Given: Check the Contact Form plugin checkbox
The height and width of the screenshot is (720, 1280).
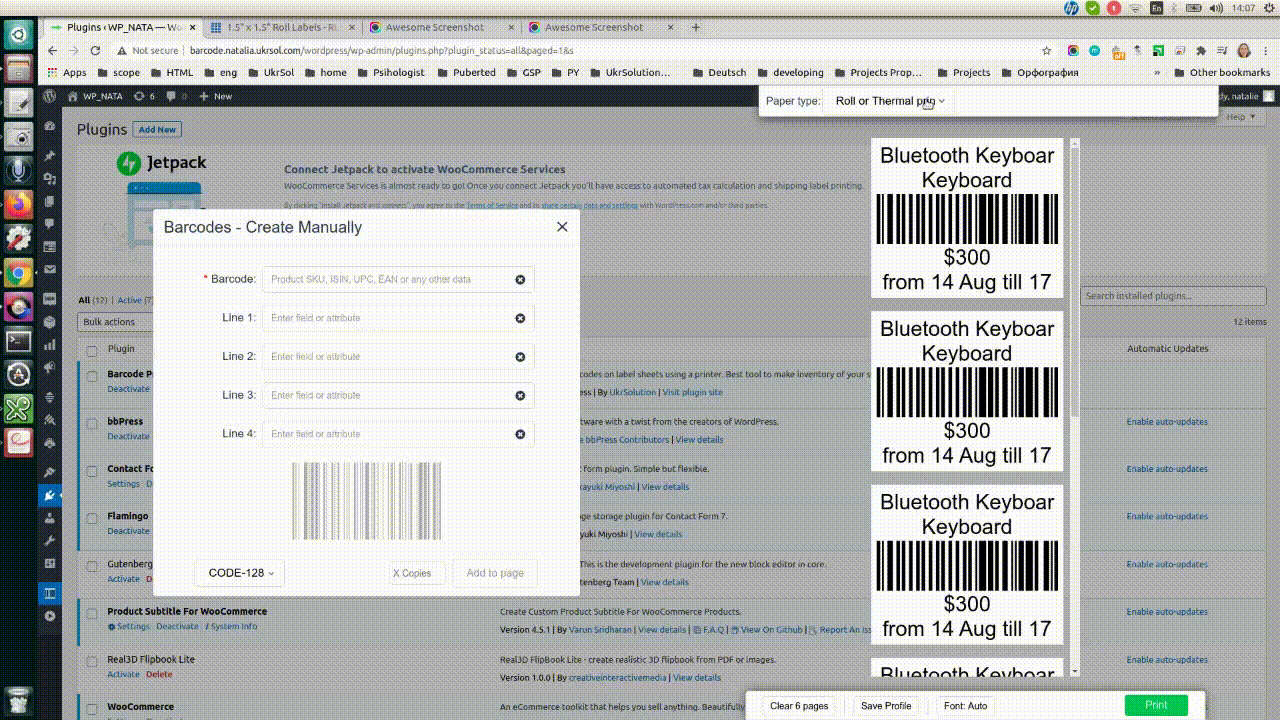Looking at the screenshot, I should tap(92, 470).
